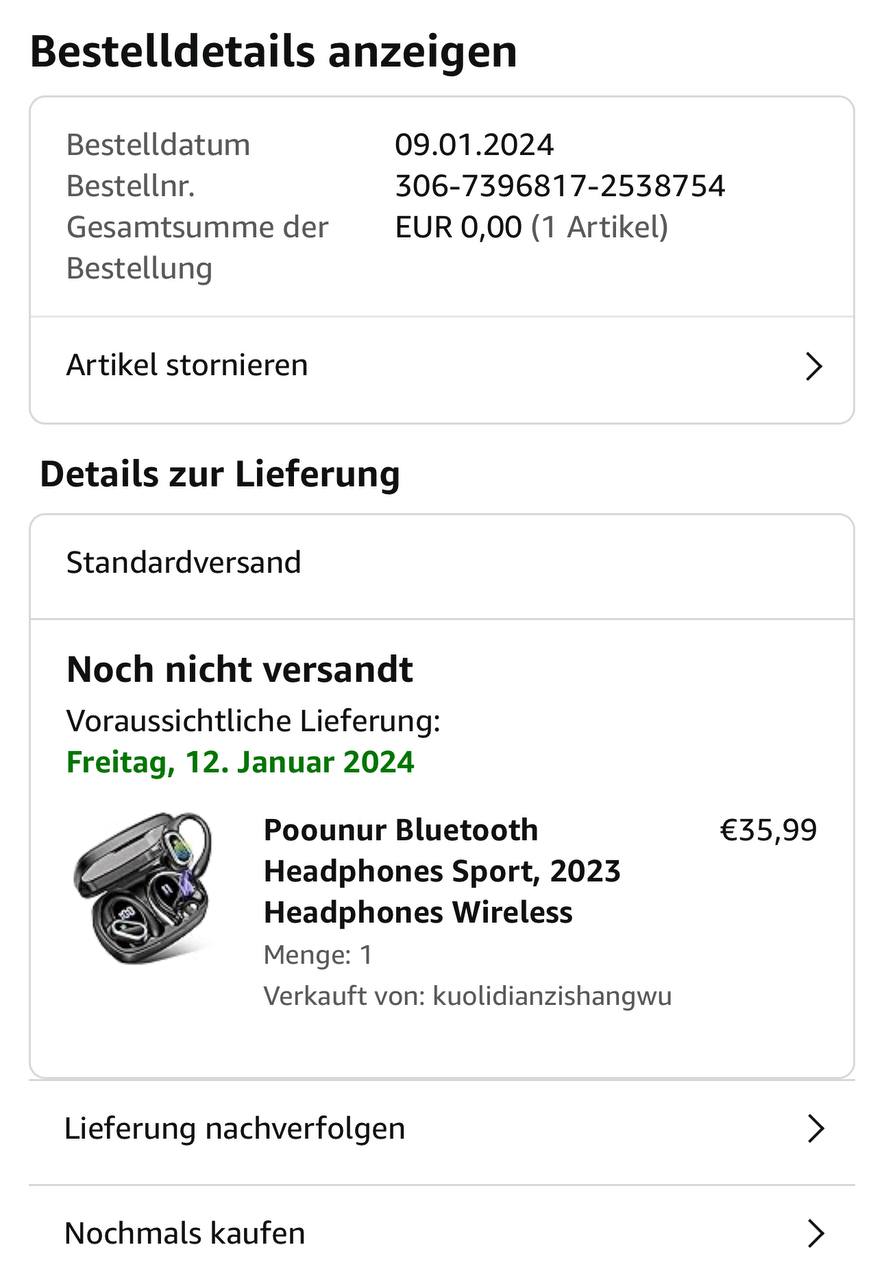Click the Noch nicht versandt status
884x1280 pixels.
pos(240,670)
